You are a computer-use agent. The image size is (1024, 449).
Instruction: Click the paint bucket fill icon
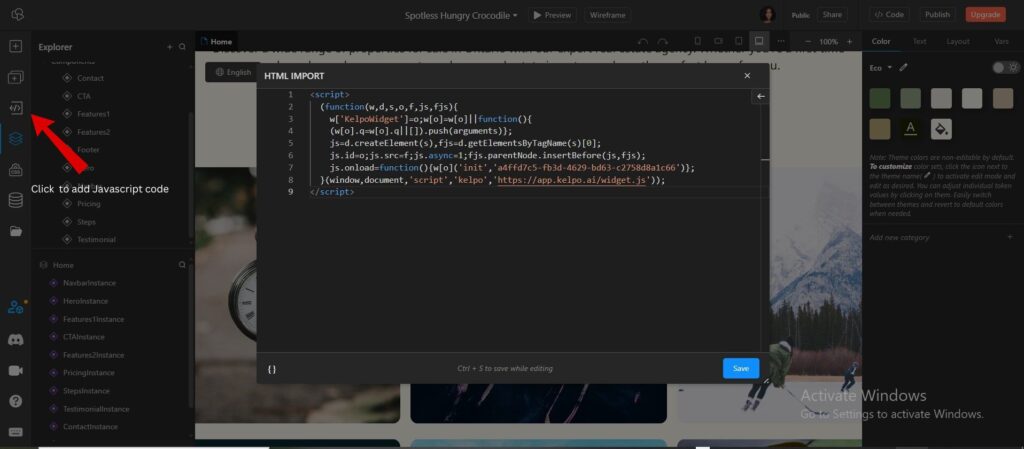click(x=941, y=129)
